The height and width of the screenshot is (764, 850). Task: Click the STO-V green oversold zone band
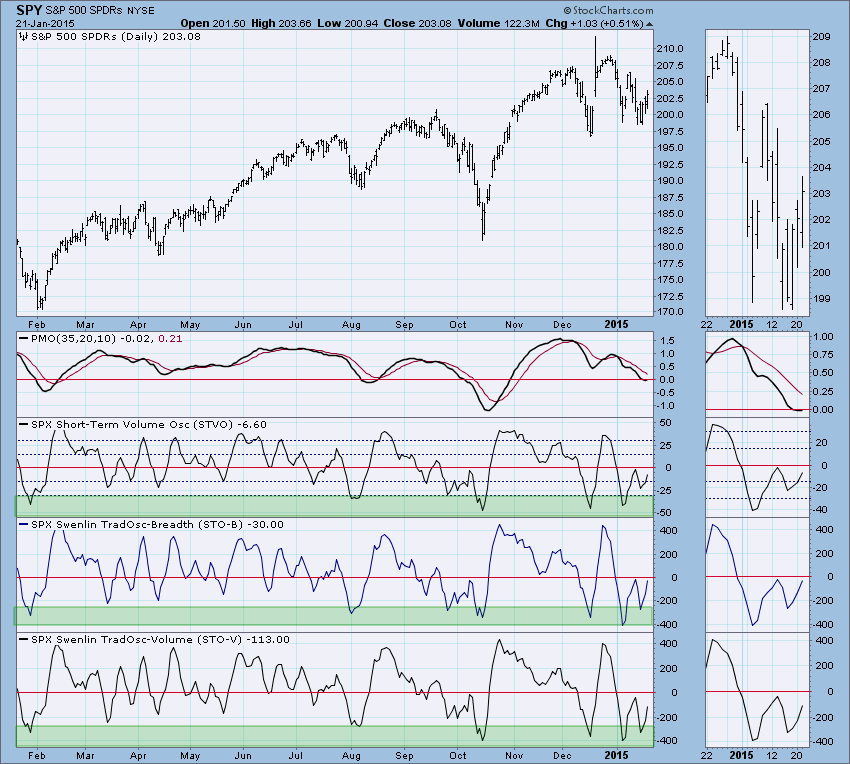tap(335, 736)
